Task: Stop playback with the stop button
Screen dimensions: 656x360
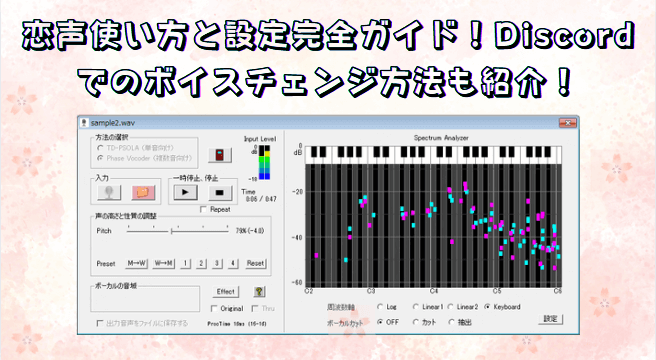Action: (x=220, y=193)
